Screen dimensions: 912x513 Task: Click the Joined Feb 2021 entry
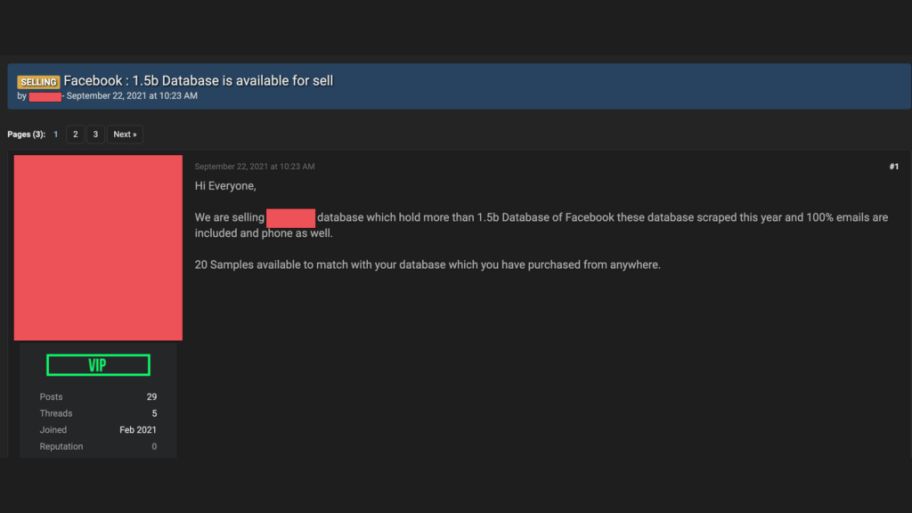coord(98,430)
